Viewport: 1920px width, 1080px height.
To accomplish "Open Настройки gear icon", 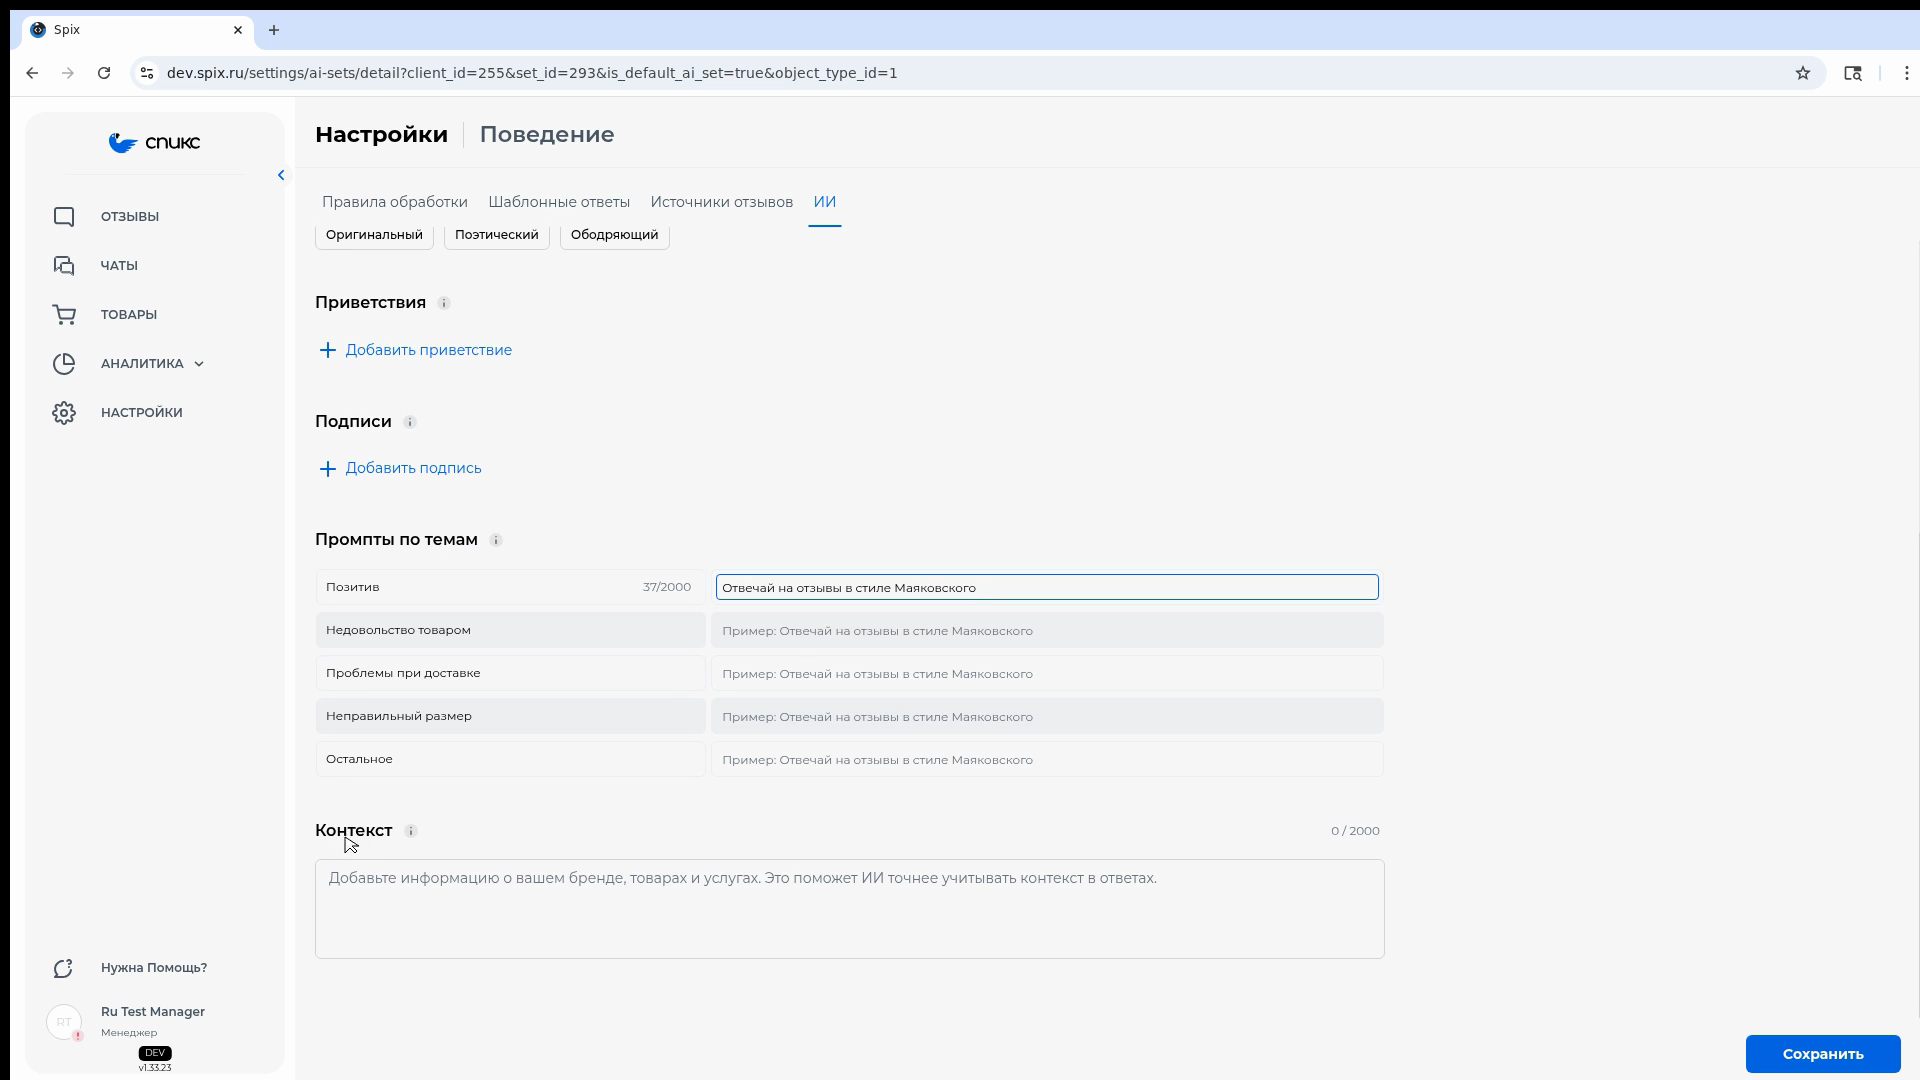I will [64, 413].
